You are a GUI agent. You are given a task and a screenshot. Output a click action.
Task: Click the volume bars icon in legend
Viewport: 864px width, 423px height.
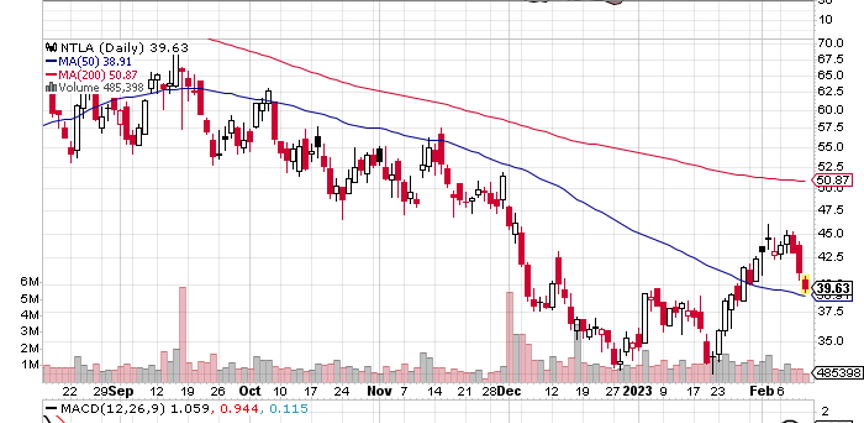pyautogui.click(x=52, y=87)
